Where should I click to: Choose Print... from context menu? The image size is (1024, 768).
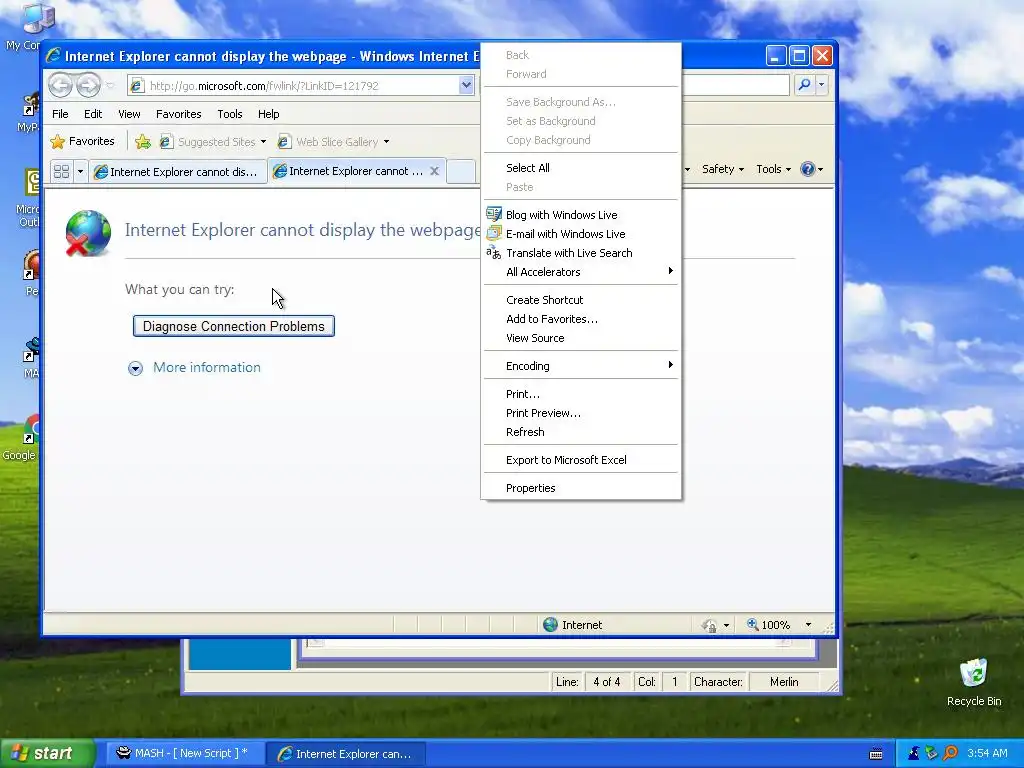pos(581,394)
